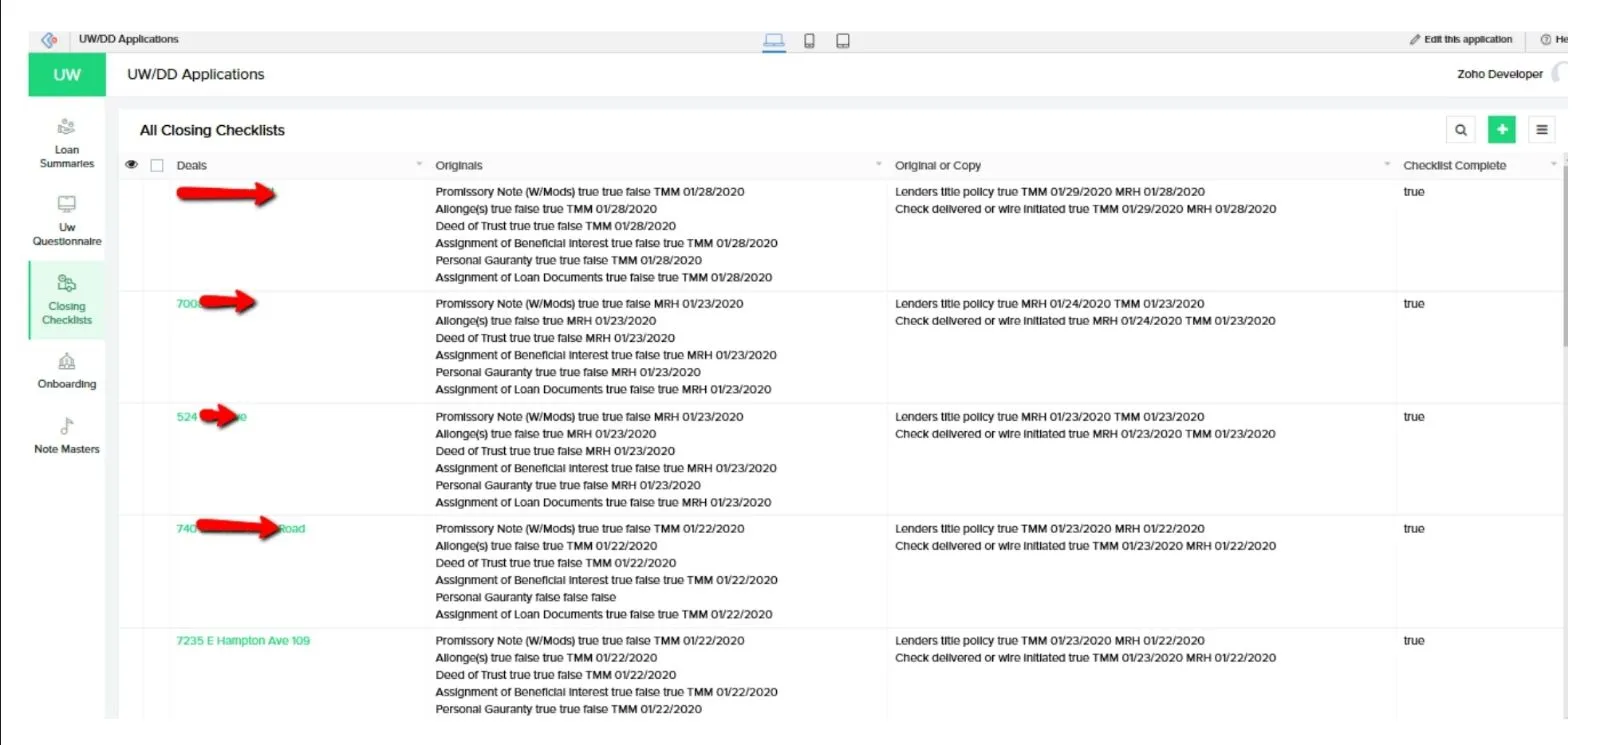Click the Zoho Developer account name

1499,74
